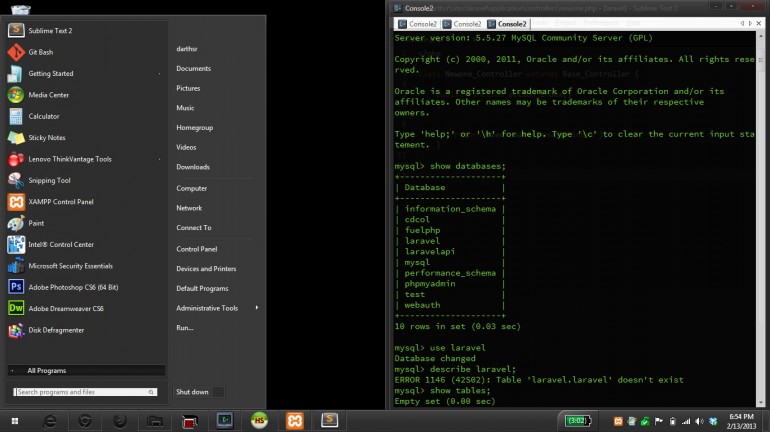The height and width of the screenshot is (432, 770).
Task: Choose Connect To in the Start menu
Action: click(x=193, y=227)
